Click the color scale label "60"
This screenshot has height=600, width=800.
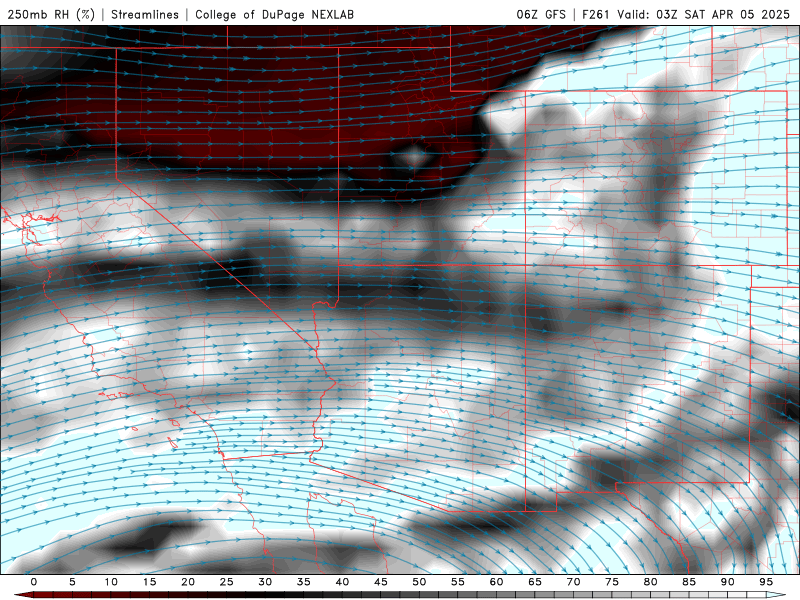point(496,582)
